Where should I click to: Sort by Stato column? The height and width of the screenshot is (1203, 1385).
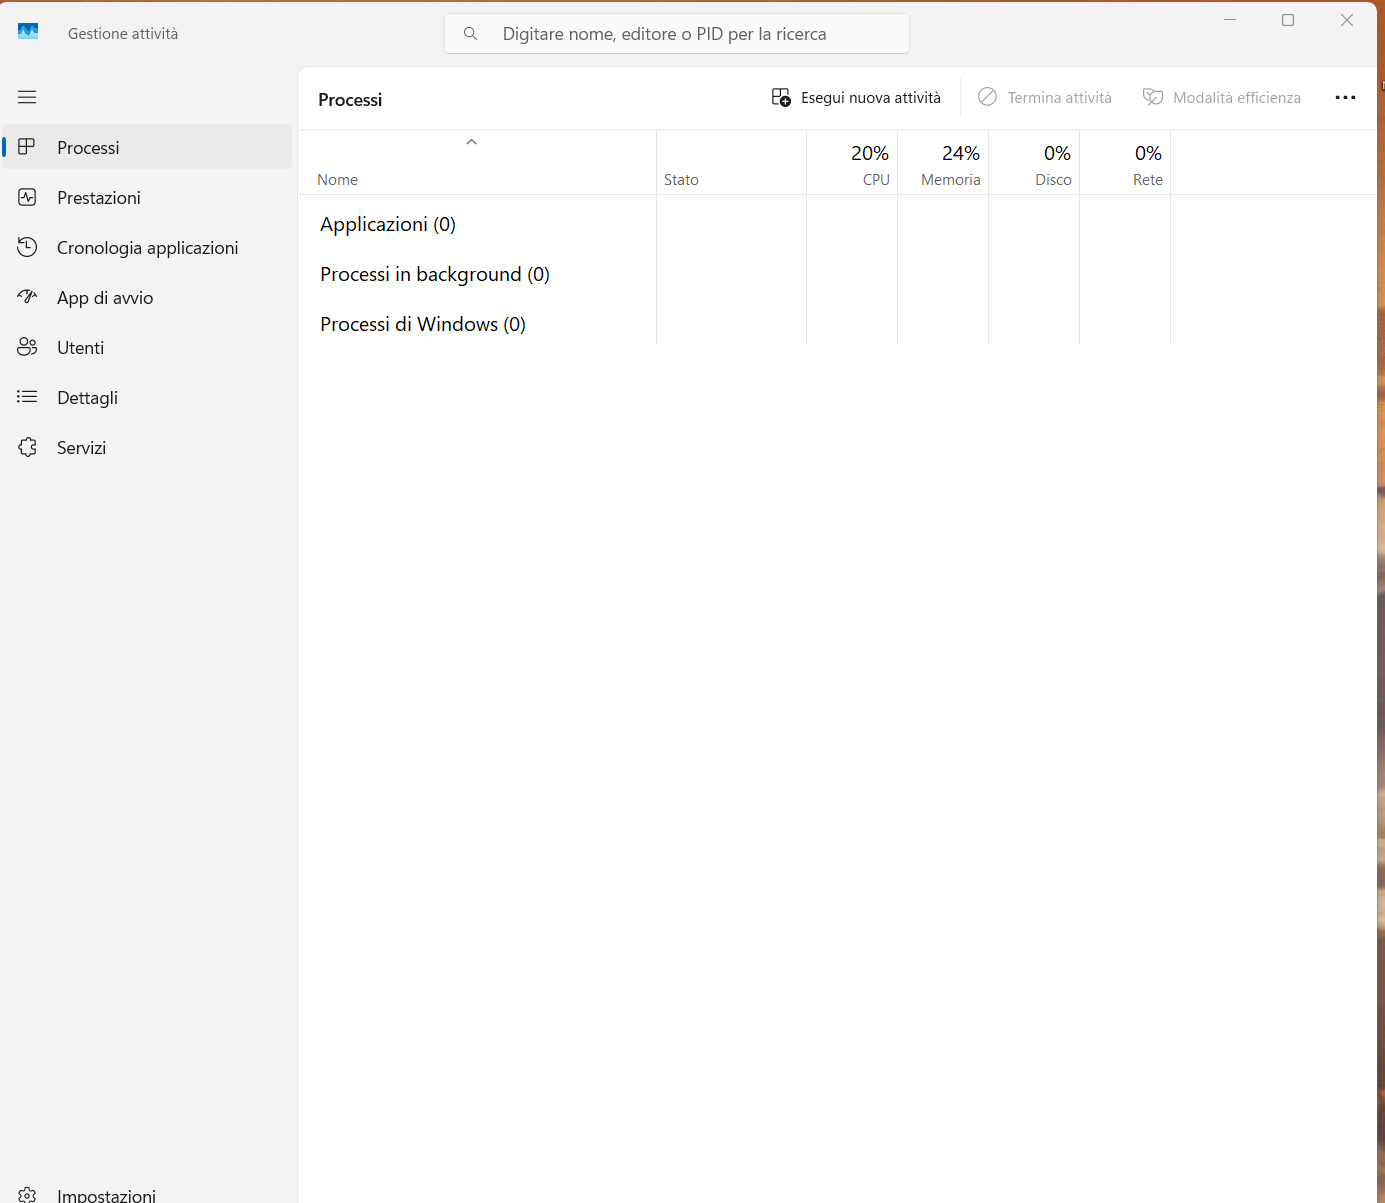731,163
